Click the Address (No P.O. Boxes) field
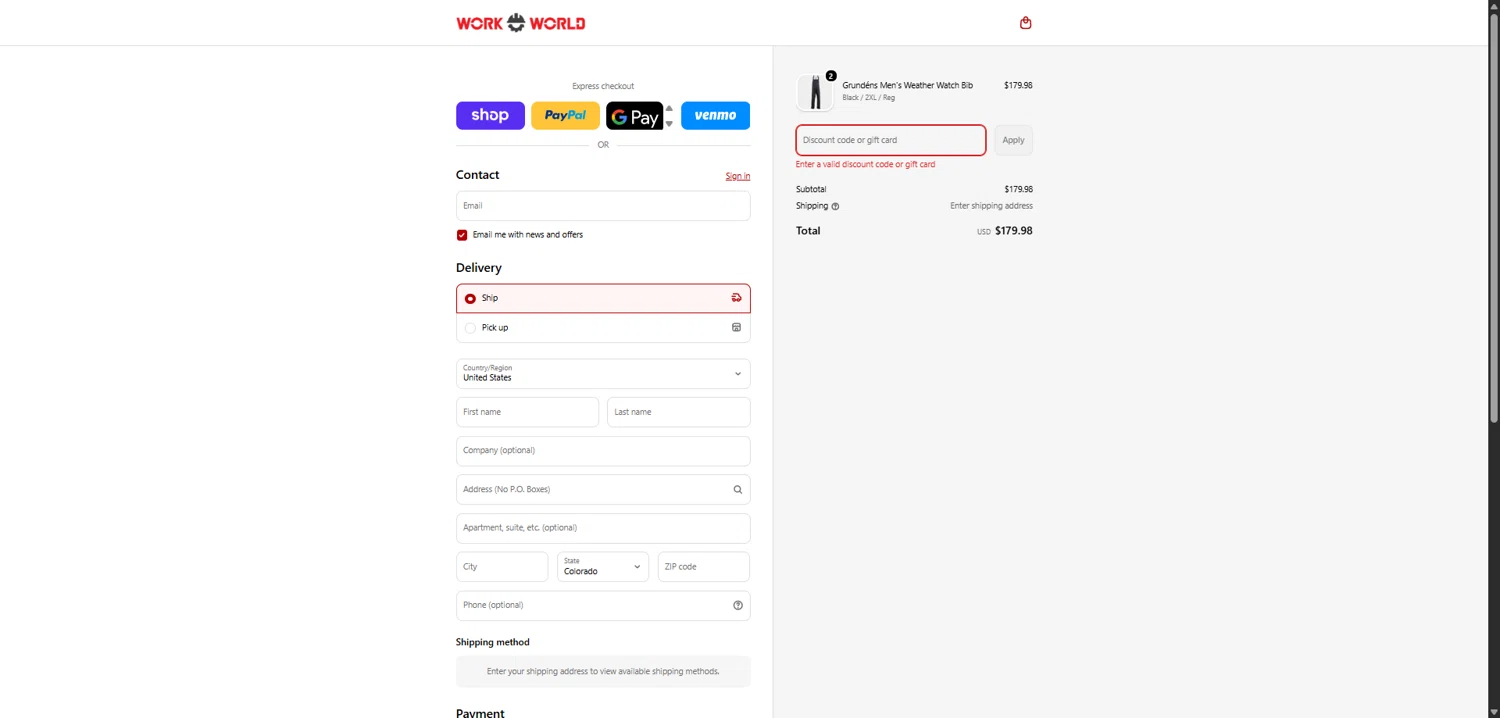1500x718 pixels. coord(603,489)
